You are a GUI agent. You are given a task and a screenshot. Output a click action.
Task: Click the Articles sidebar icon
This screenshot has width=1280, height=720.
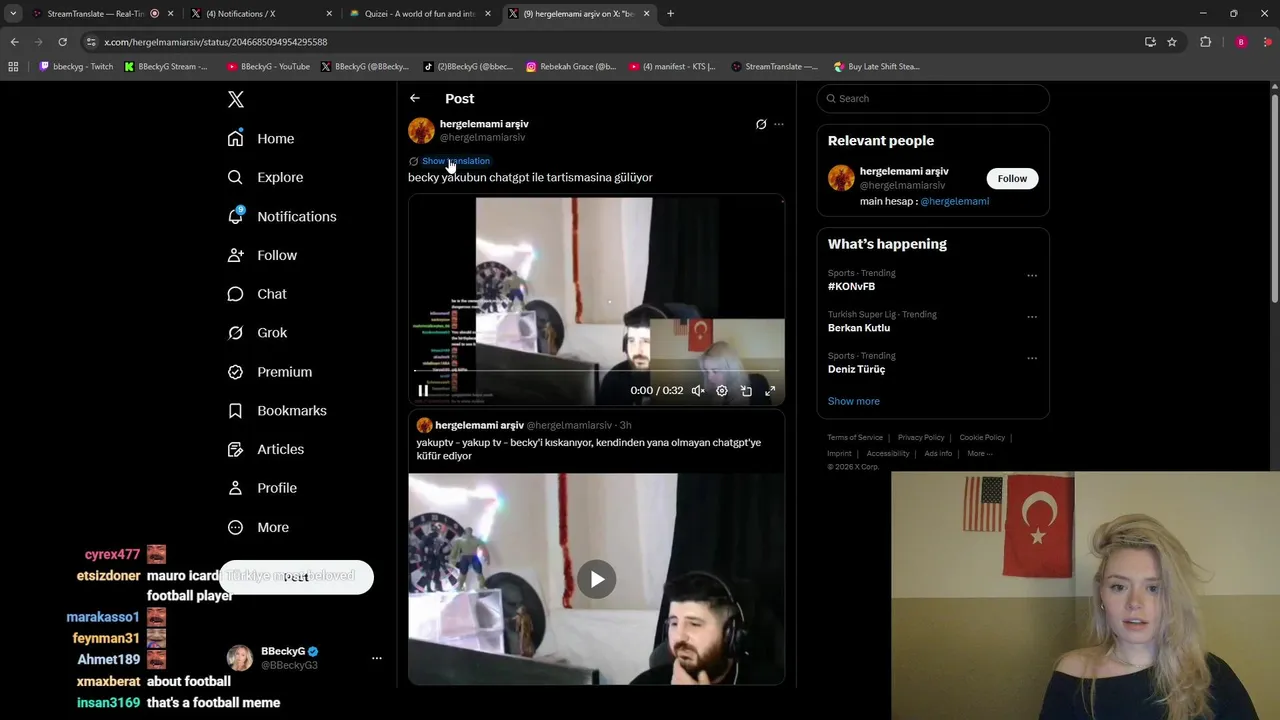235,449
